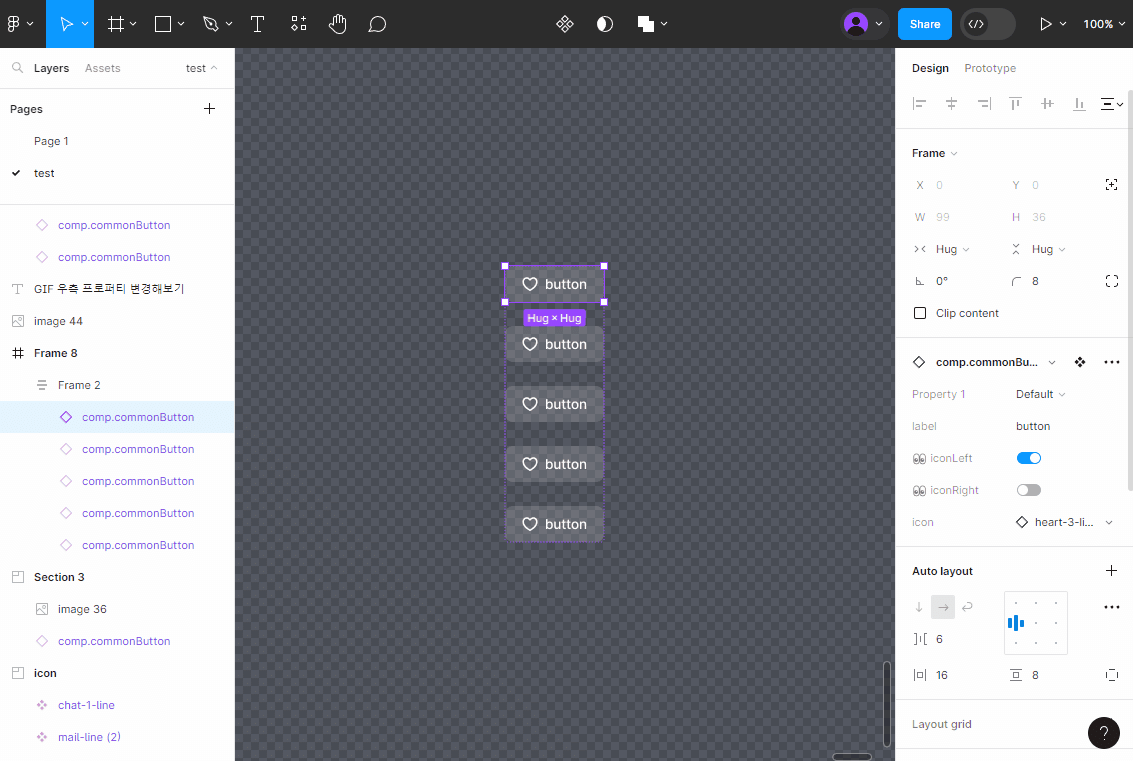Switch to the Design tab
Image resolution: width=1133 pixels, height=761 pixels.
tap(930, 68)
